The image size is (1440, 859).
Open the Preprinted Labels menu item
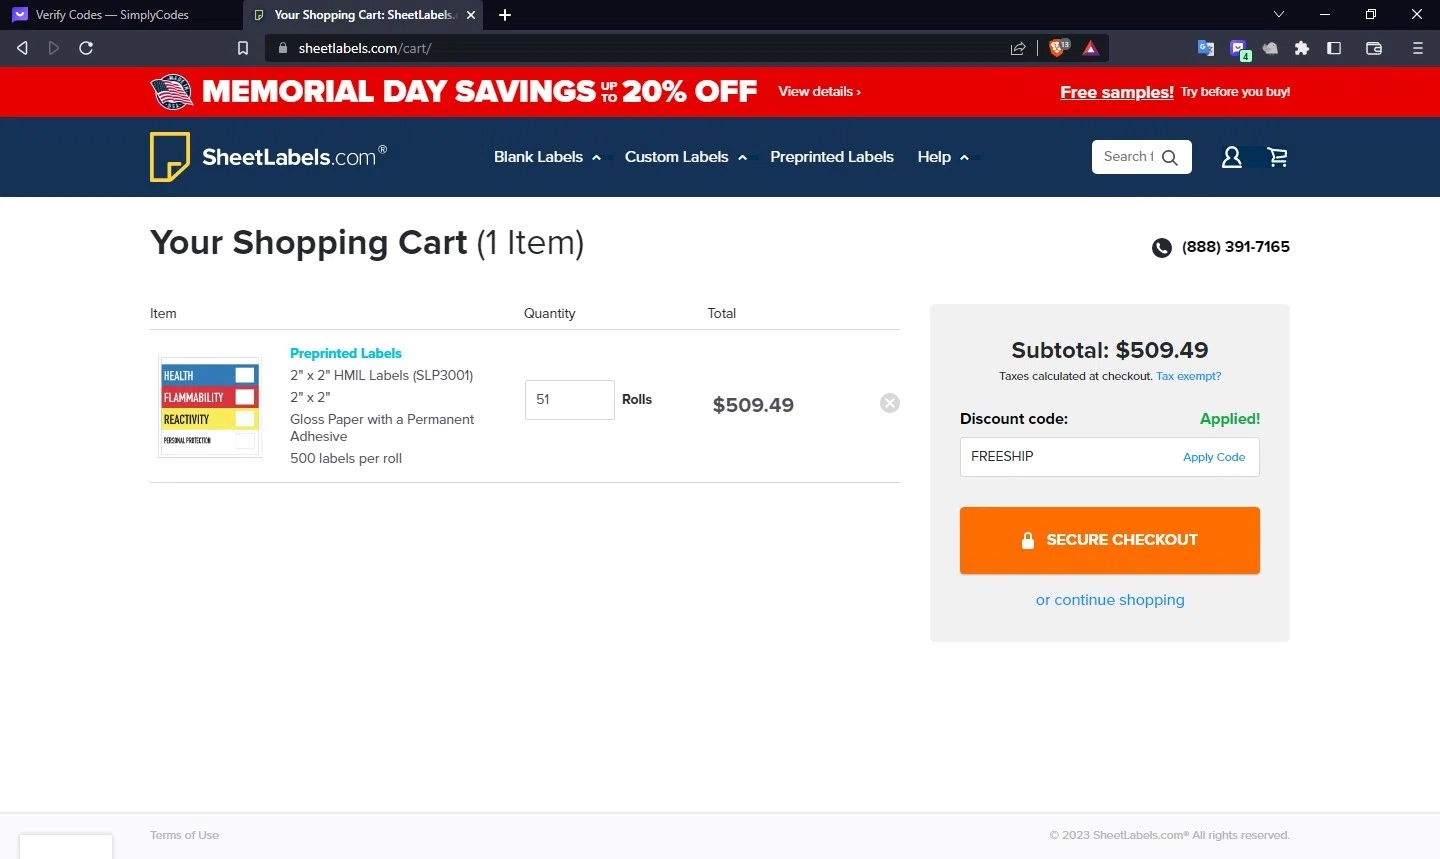(x=832, y=157)
